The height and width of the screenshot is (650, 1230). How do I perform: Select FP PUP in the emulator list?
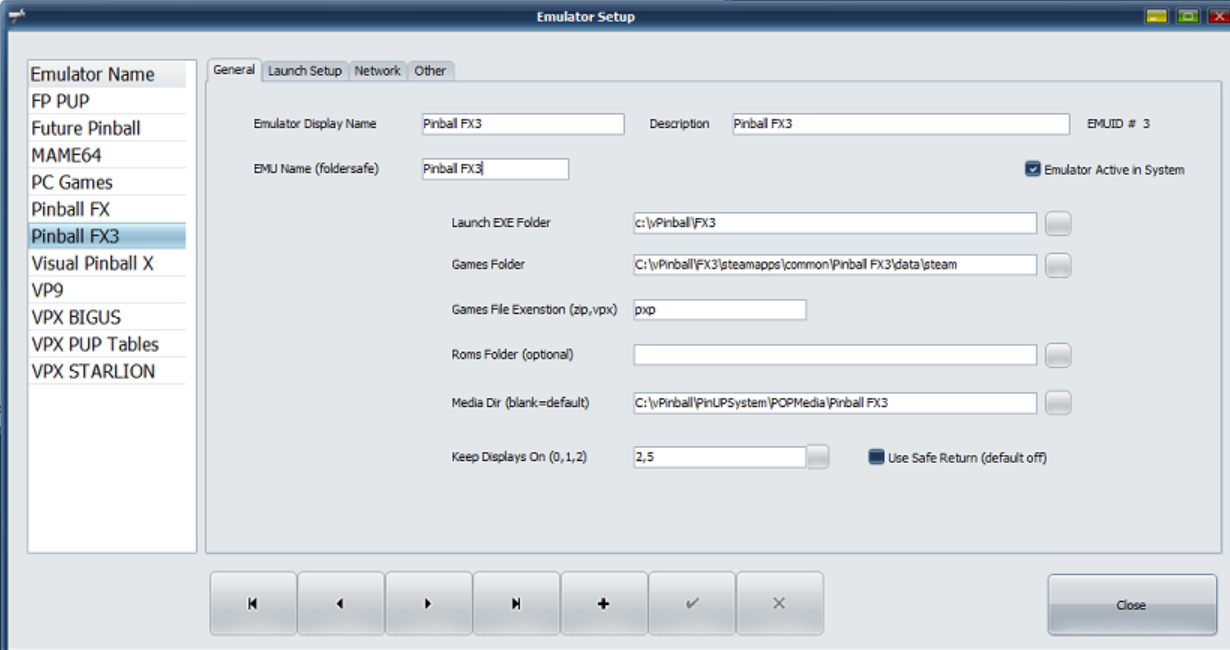point(107,101)
